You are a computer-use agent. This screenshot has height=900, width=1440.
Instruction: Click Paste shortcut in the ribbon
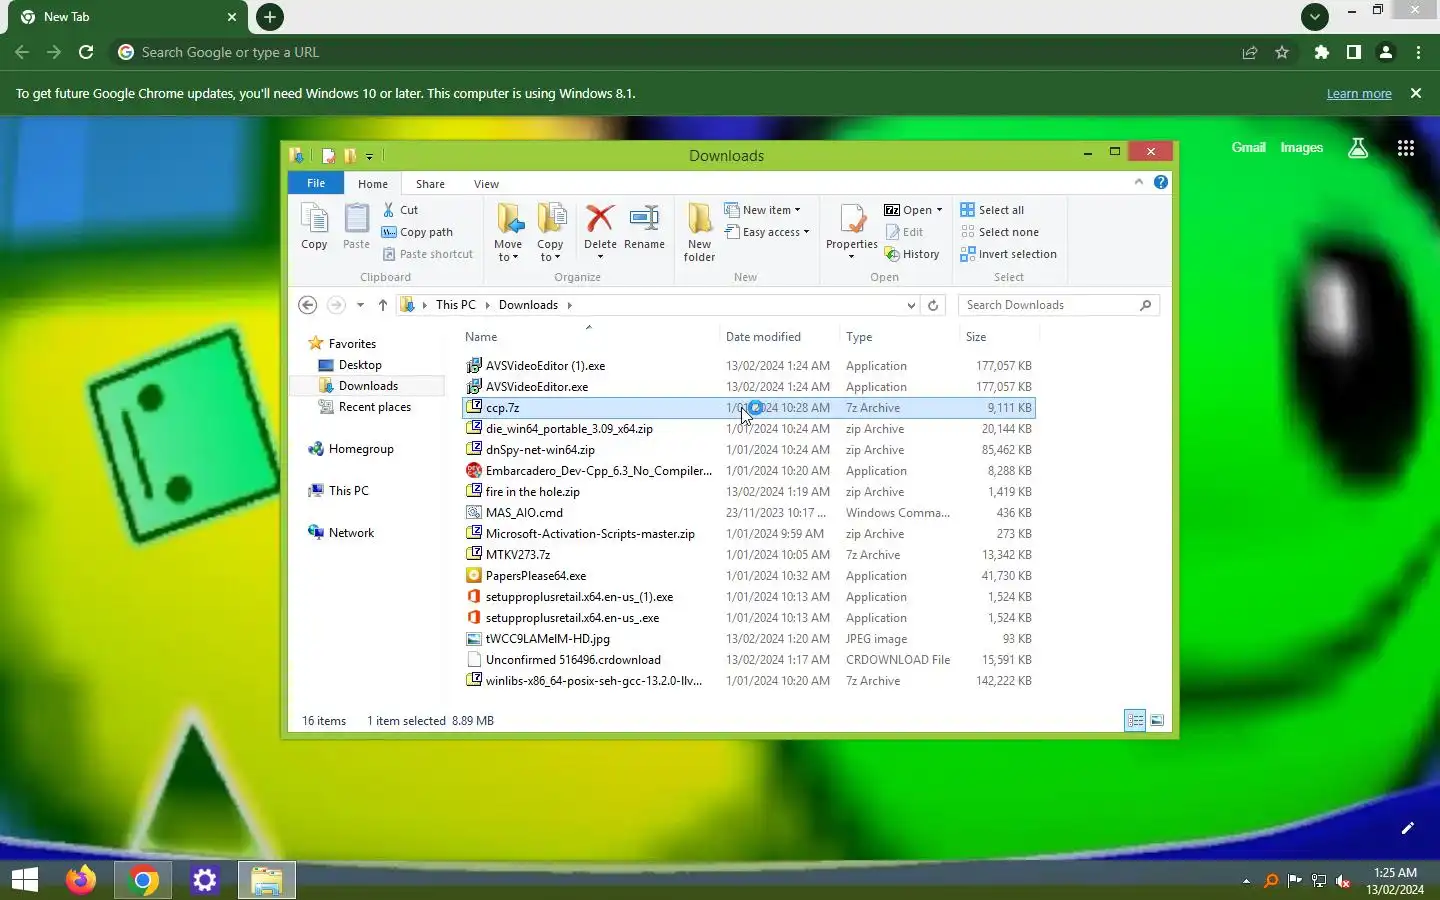click(428, 254)
